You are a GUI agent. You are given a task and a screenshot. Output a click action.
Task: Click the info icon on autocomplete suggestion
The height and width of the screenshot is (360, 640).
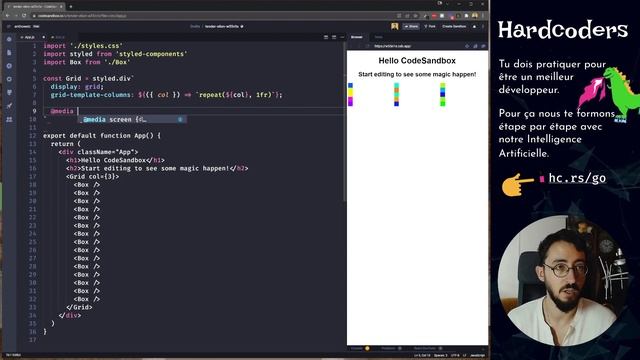(180, 120)
